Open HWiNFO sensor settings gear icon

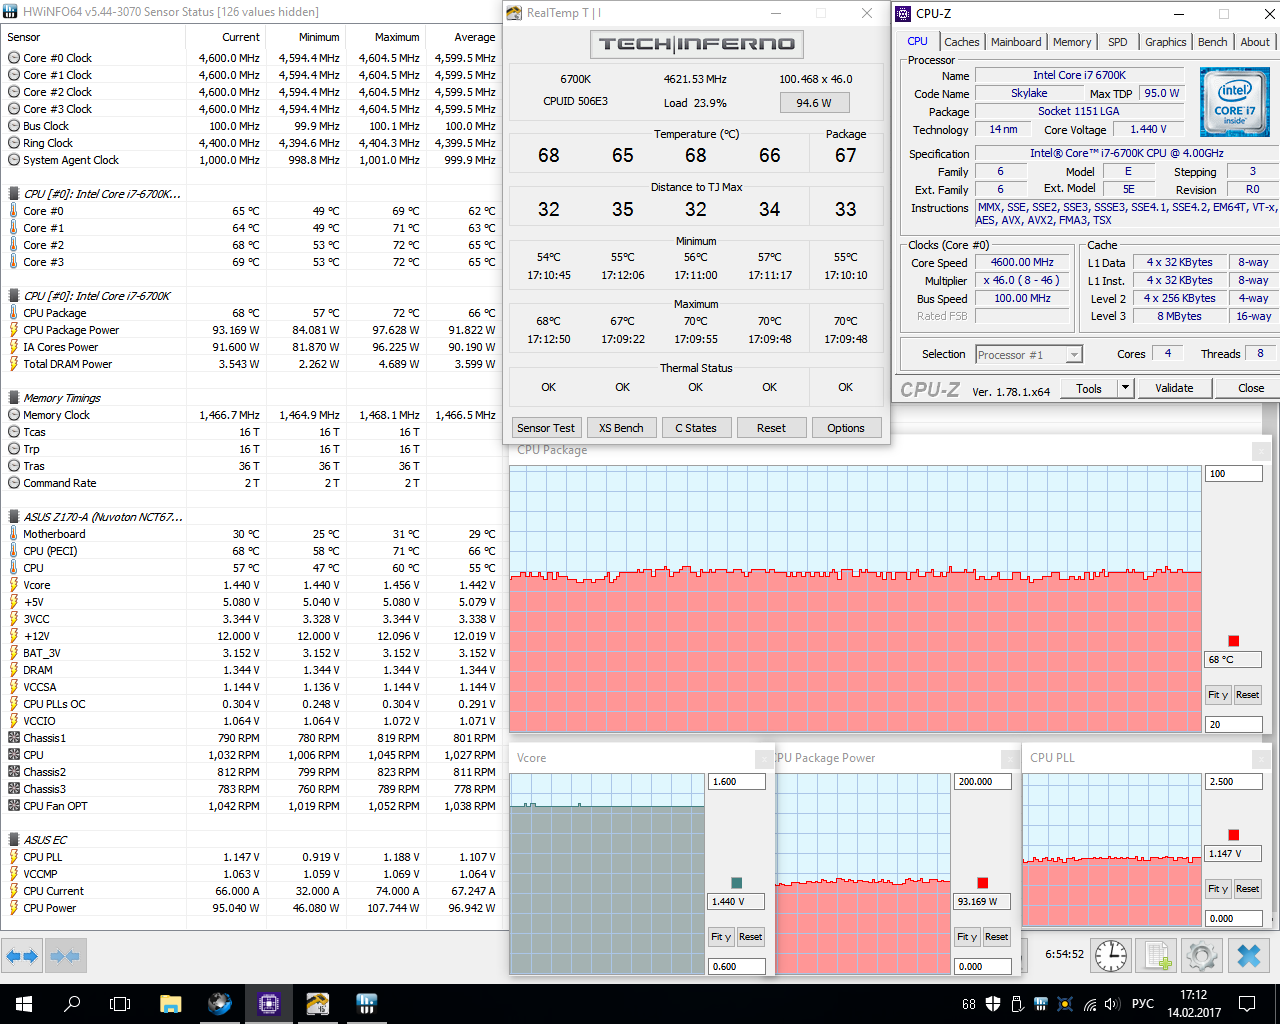coord(1202,956)
